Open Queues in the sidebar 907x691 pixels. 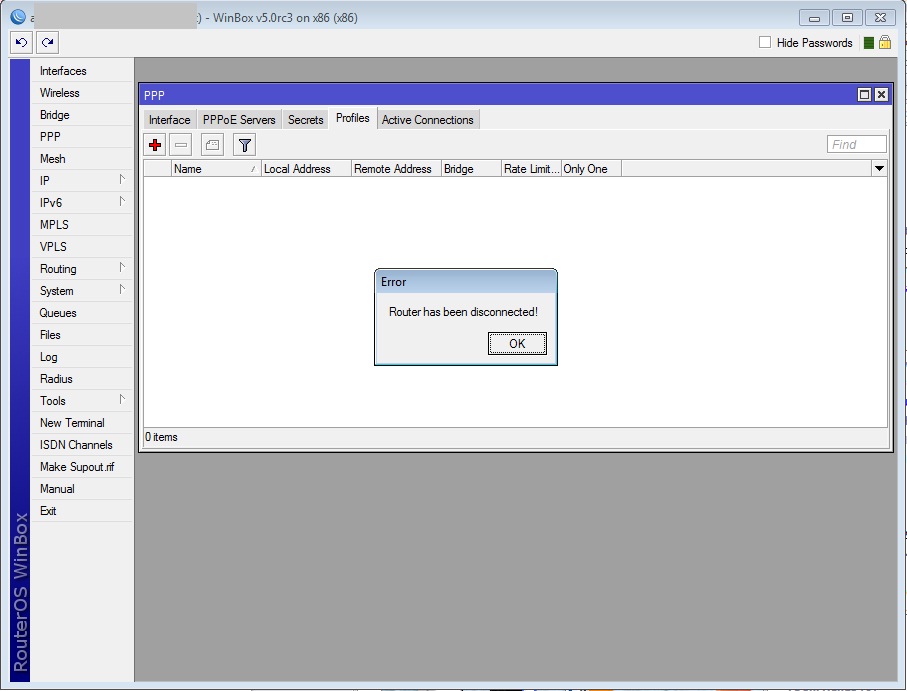tap(82, 313)
